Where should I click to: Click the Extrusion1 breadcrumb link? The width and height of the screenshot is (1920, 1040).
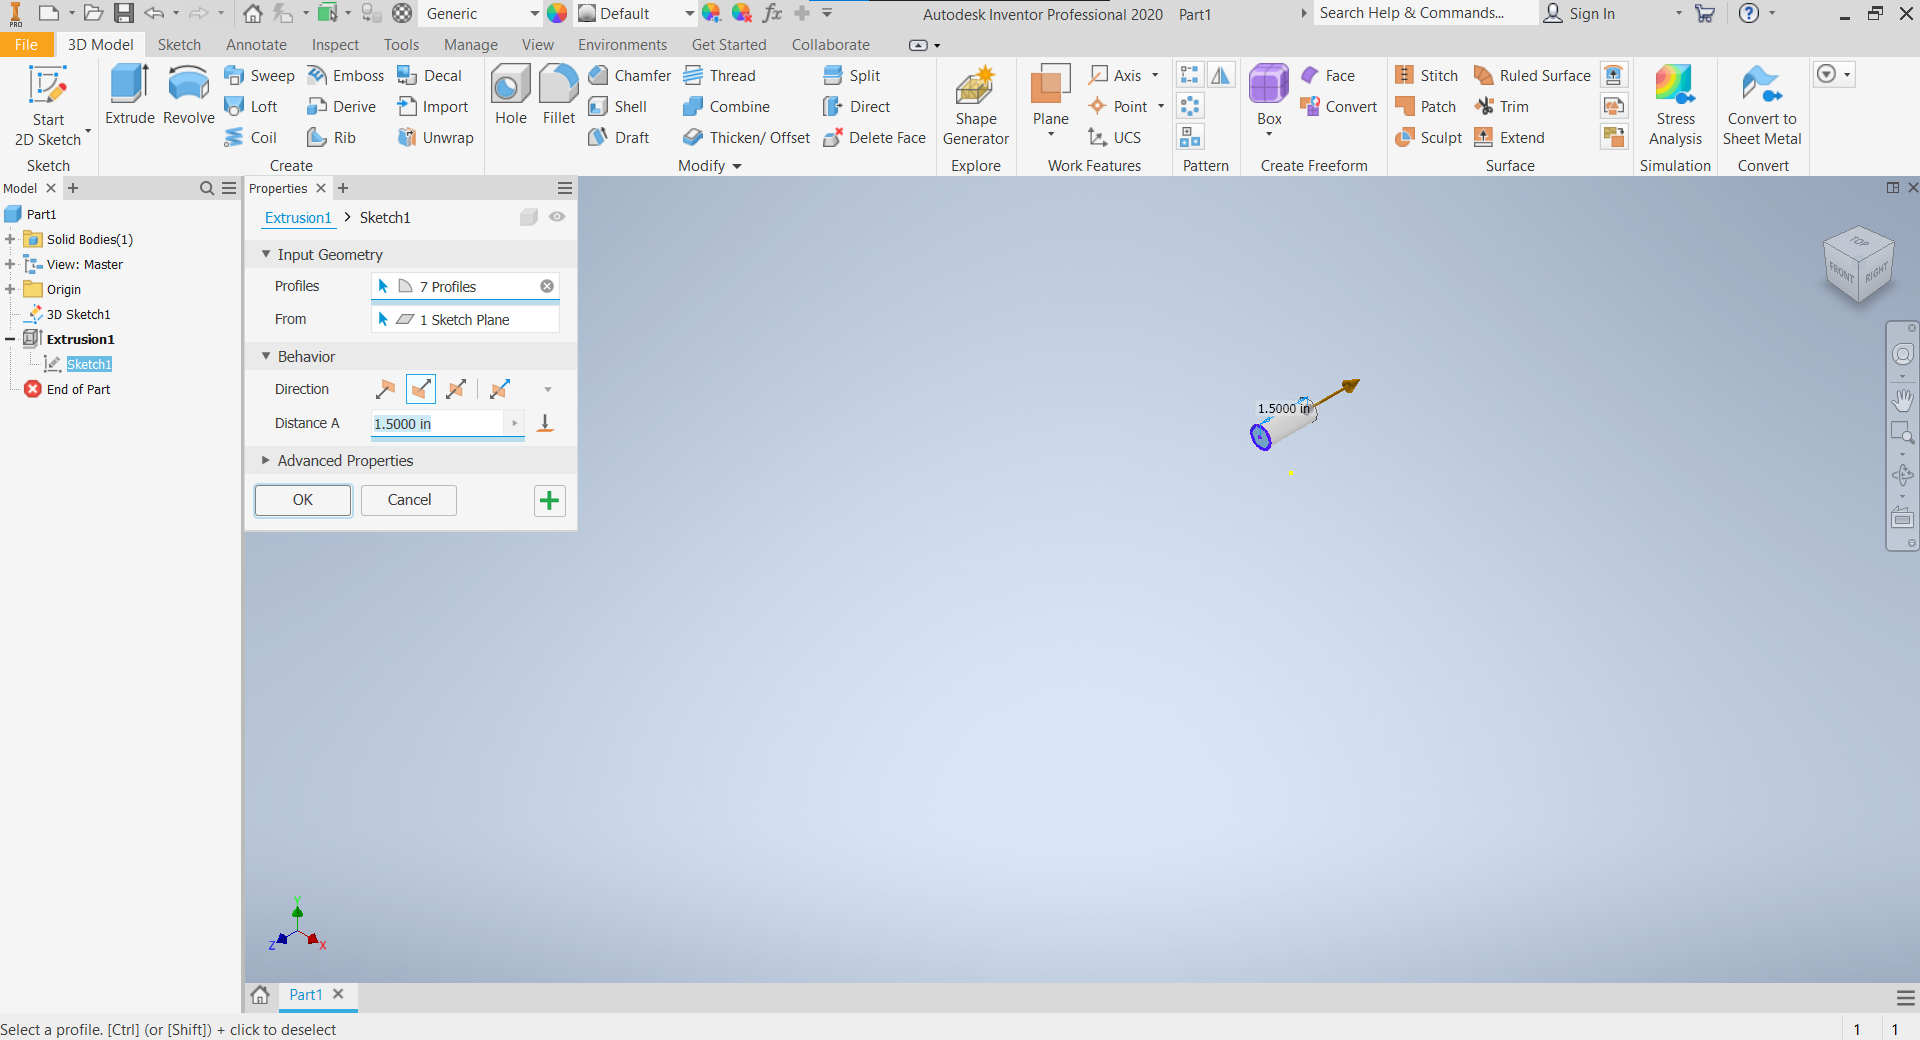[298, 218]
